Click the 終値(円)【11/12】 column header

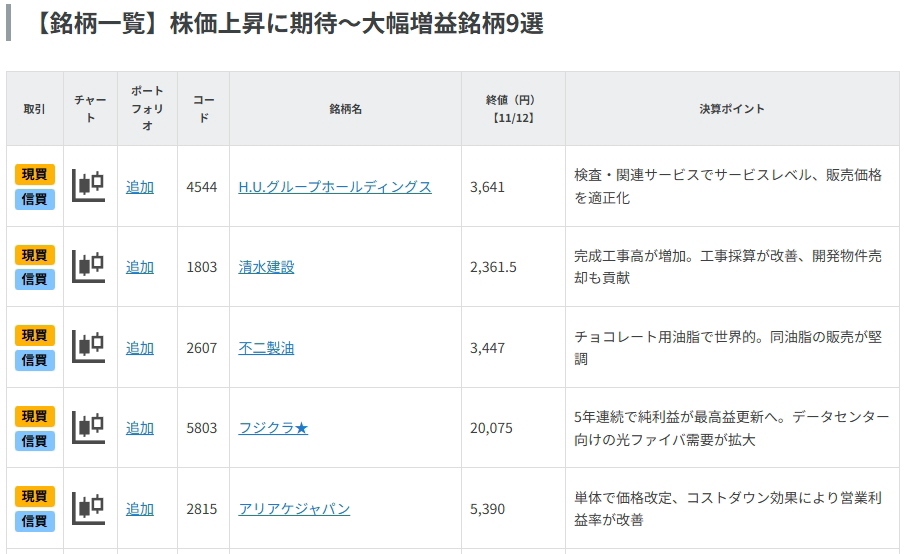tap(513, 109)
